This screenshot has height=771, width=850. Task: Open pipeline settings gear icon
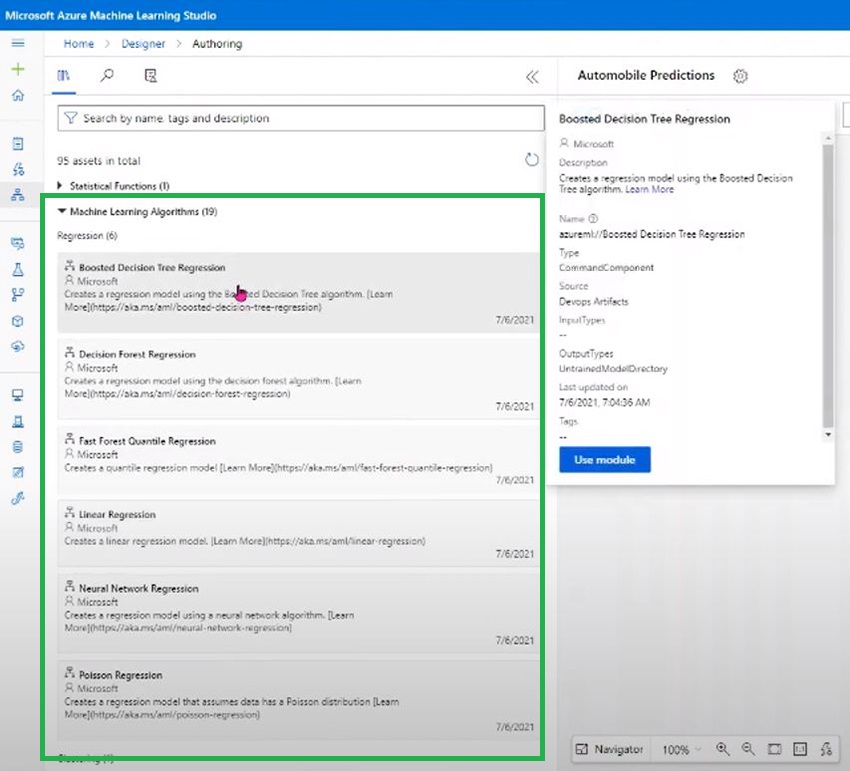click(x=740, y=76)
